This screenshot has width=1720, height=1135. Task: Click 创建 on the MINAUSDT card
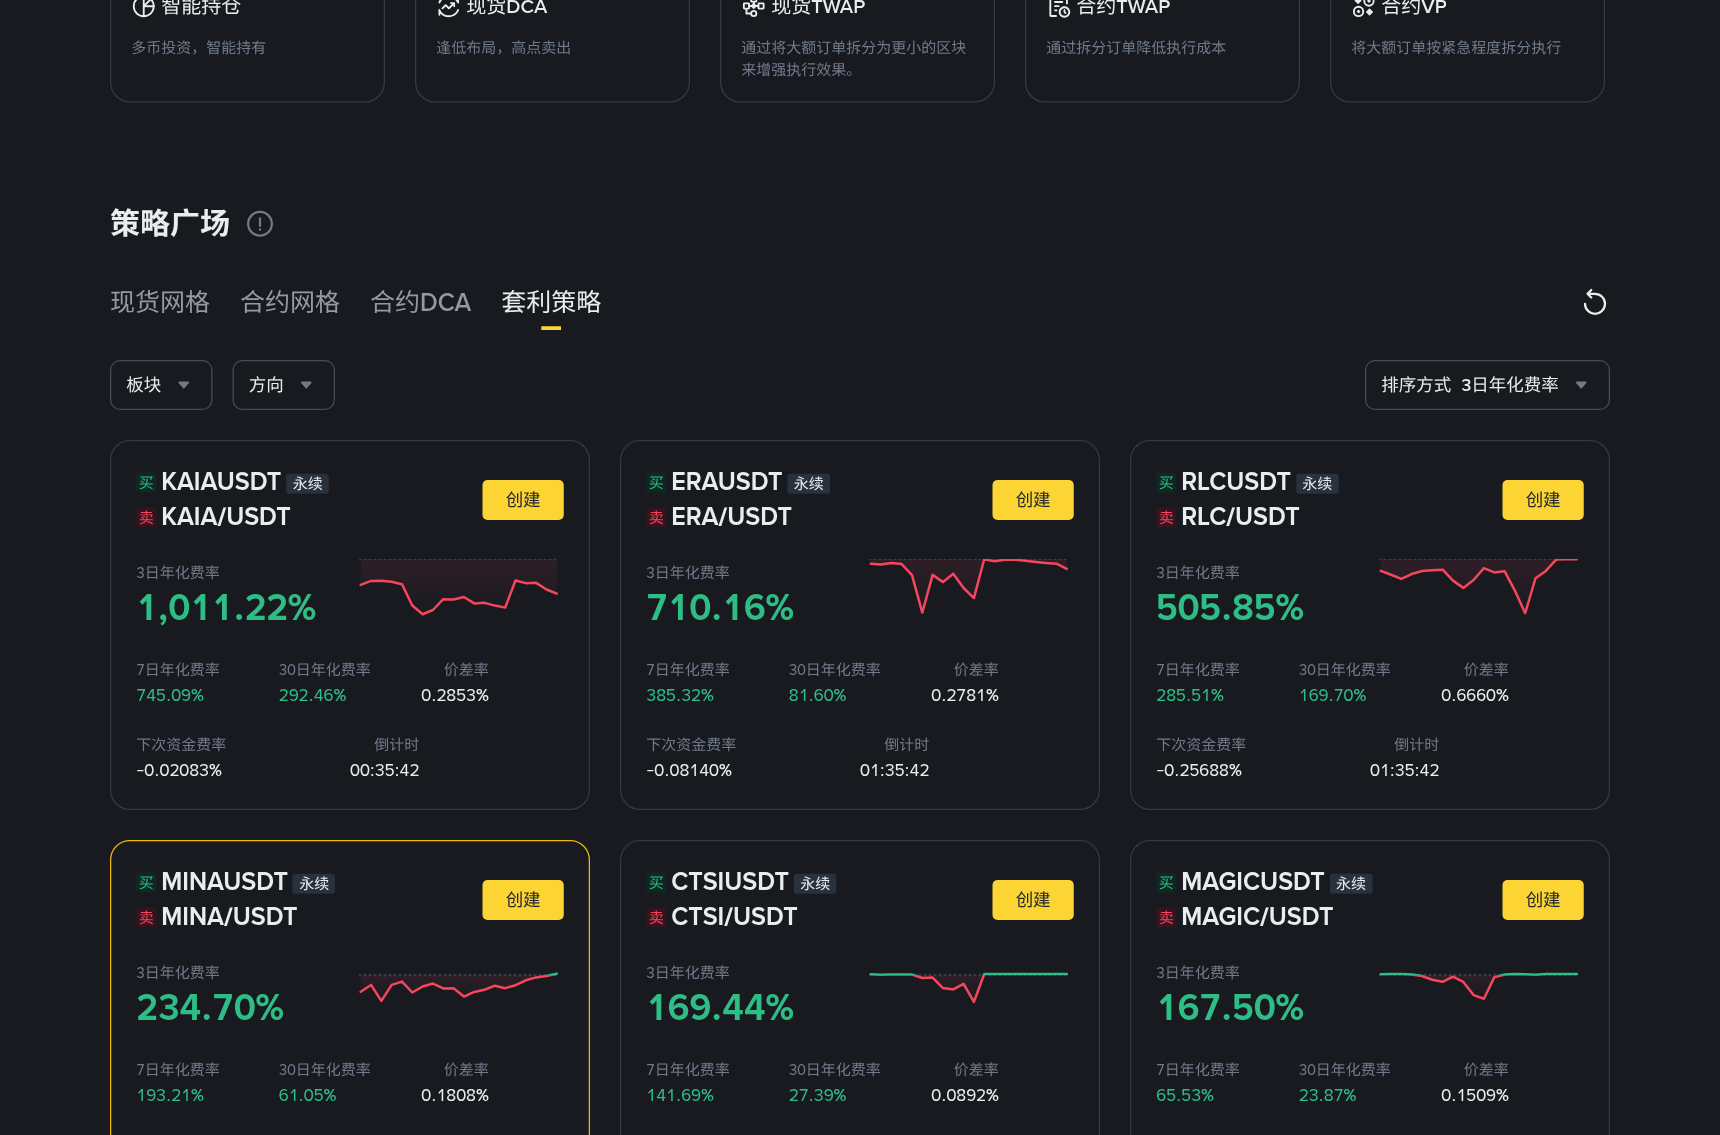(x=523, y=900)
